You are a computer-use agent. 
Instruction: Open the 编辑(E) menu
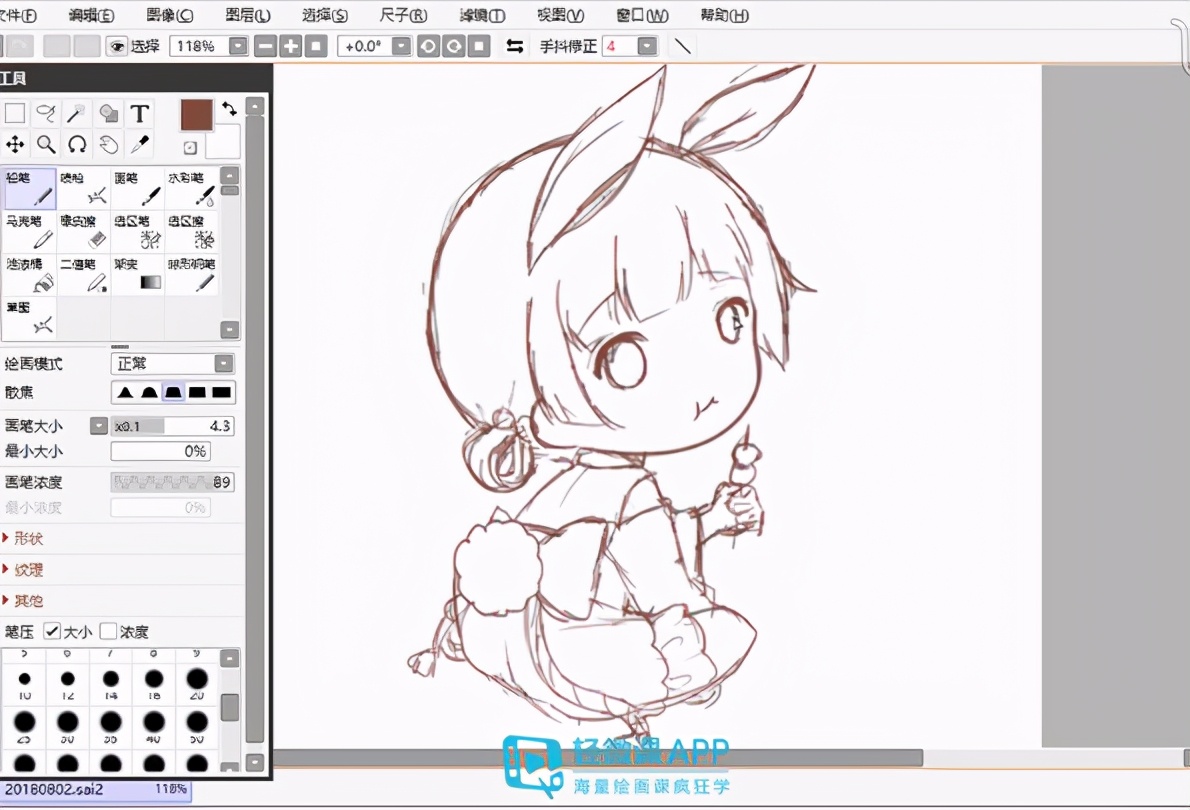coord(91,15)
